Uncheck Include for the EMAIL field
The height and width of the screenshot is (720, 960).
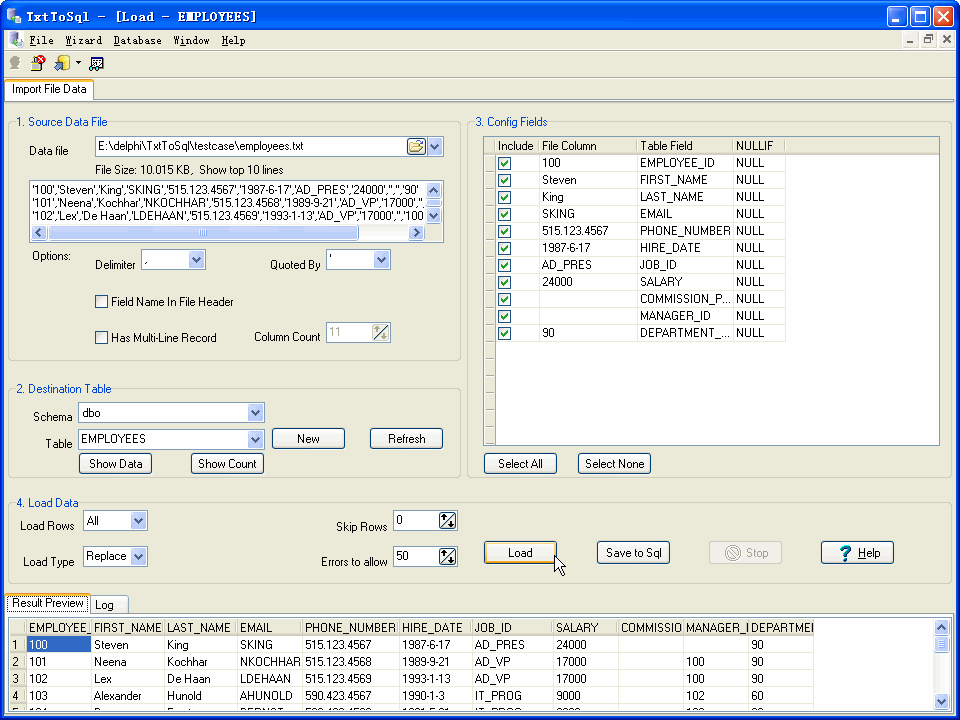pos(504,214)
